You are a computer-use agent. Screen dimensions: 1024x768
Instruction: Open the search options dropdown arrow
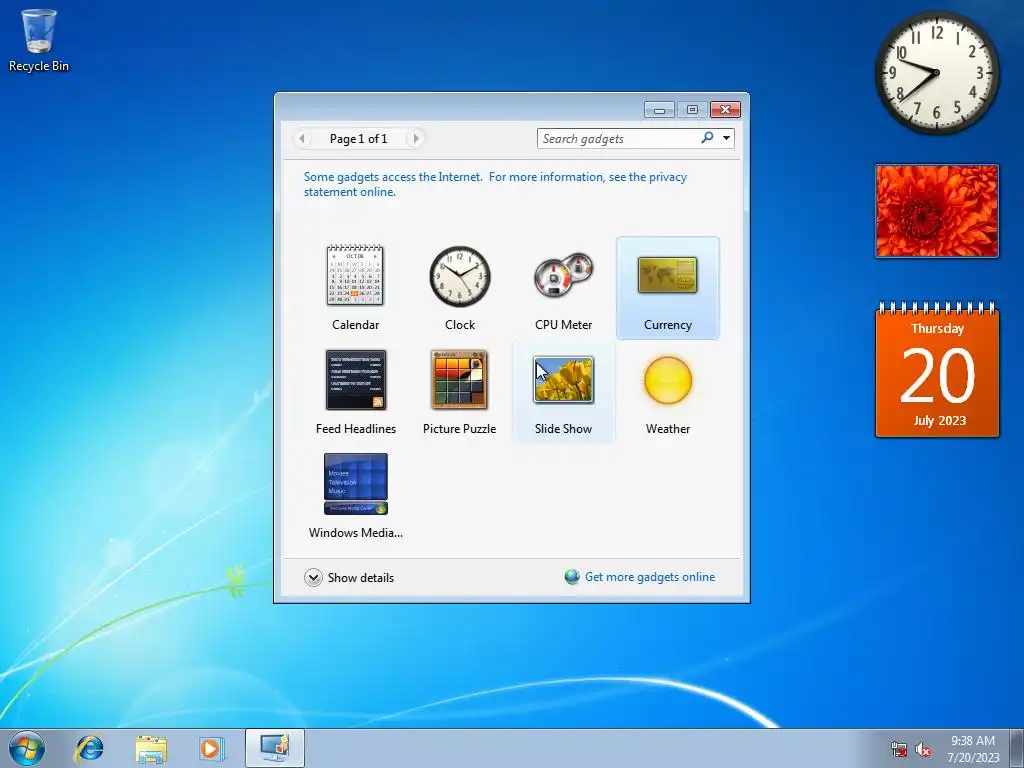726,138
